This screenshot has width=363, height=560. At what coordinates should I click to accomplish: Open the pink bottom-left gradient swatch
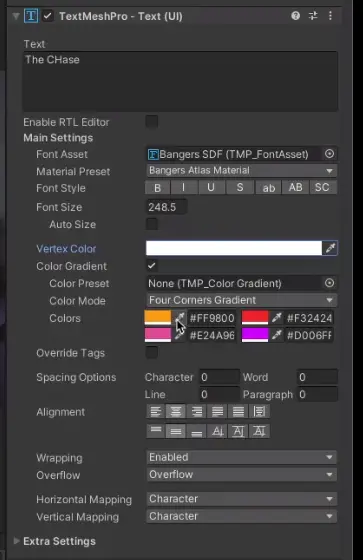click(x=158, y=335)
